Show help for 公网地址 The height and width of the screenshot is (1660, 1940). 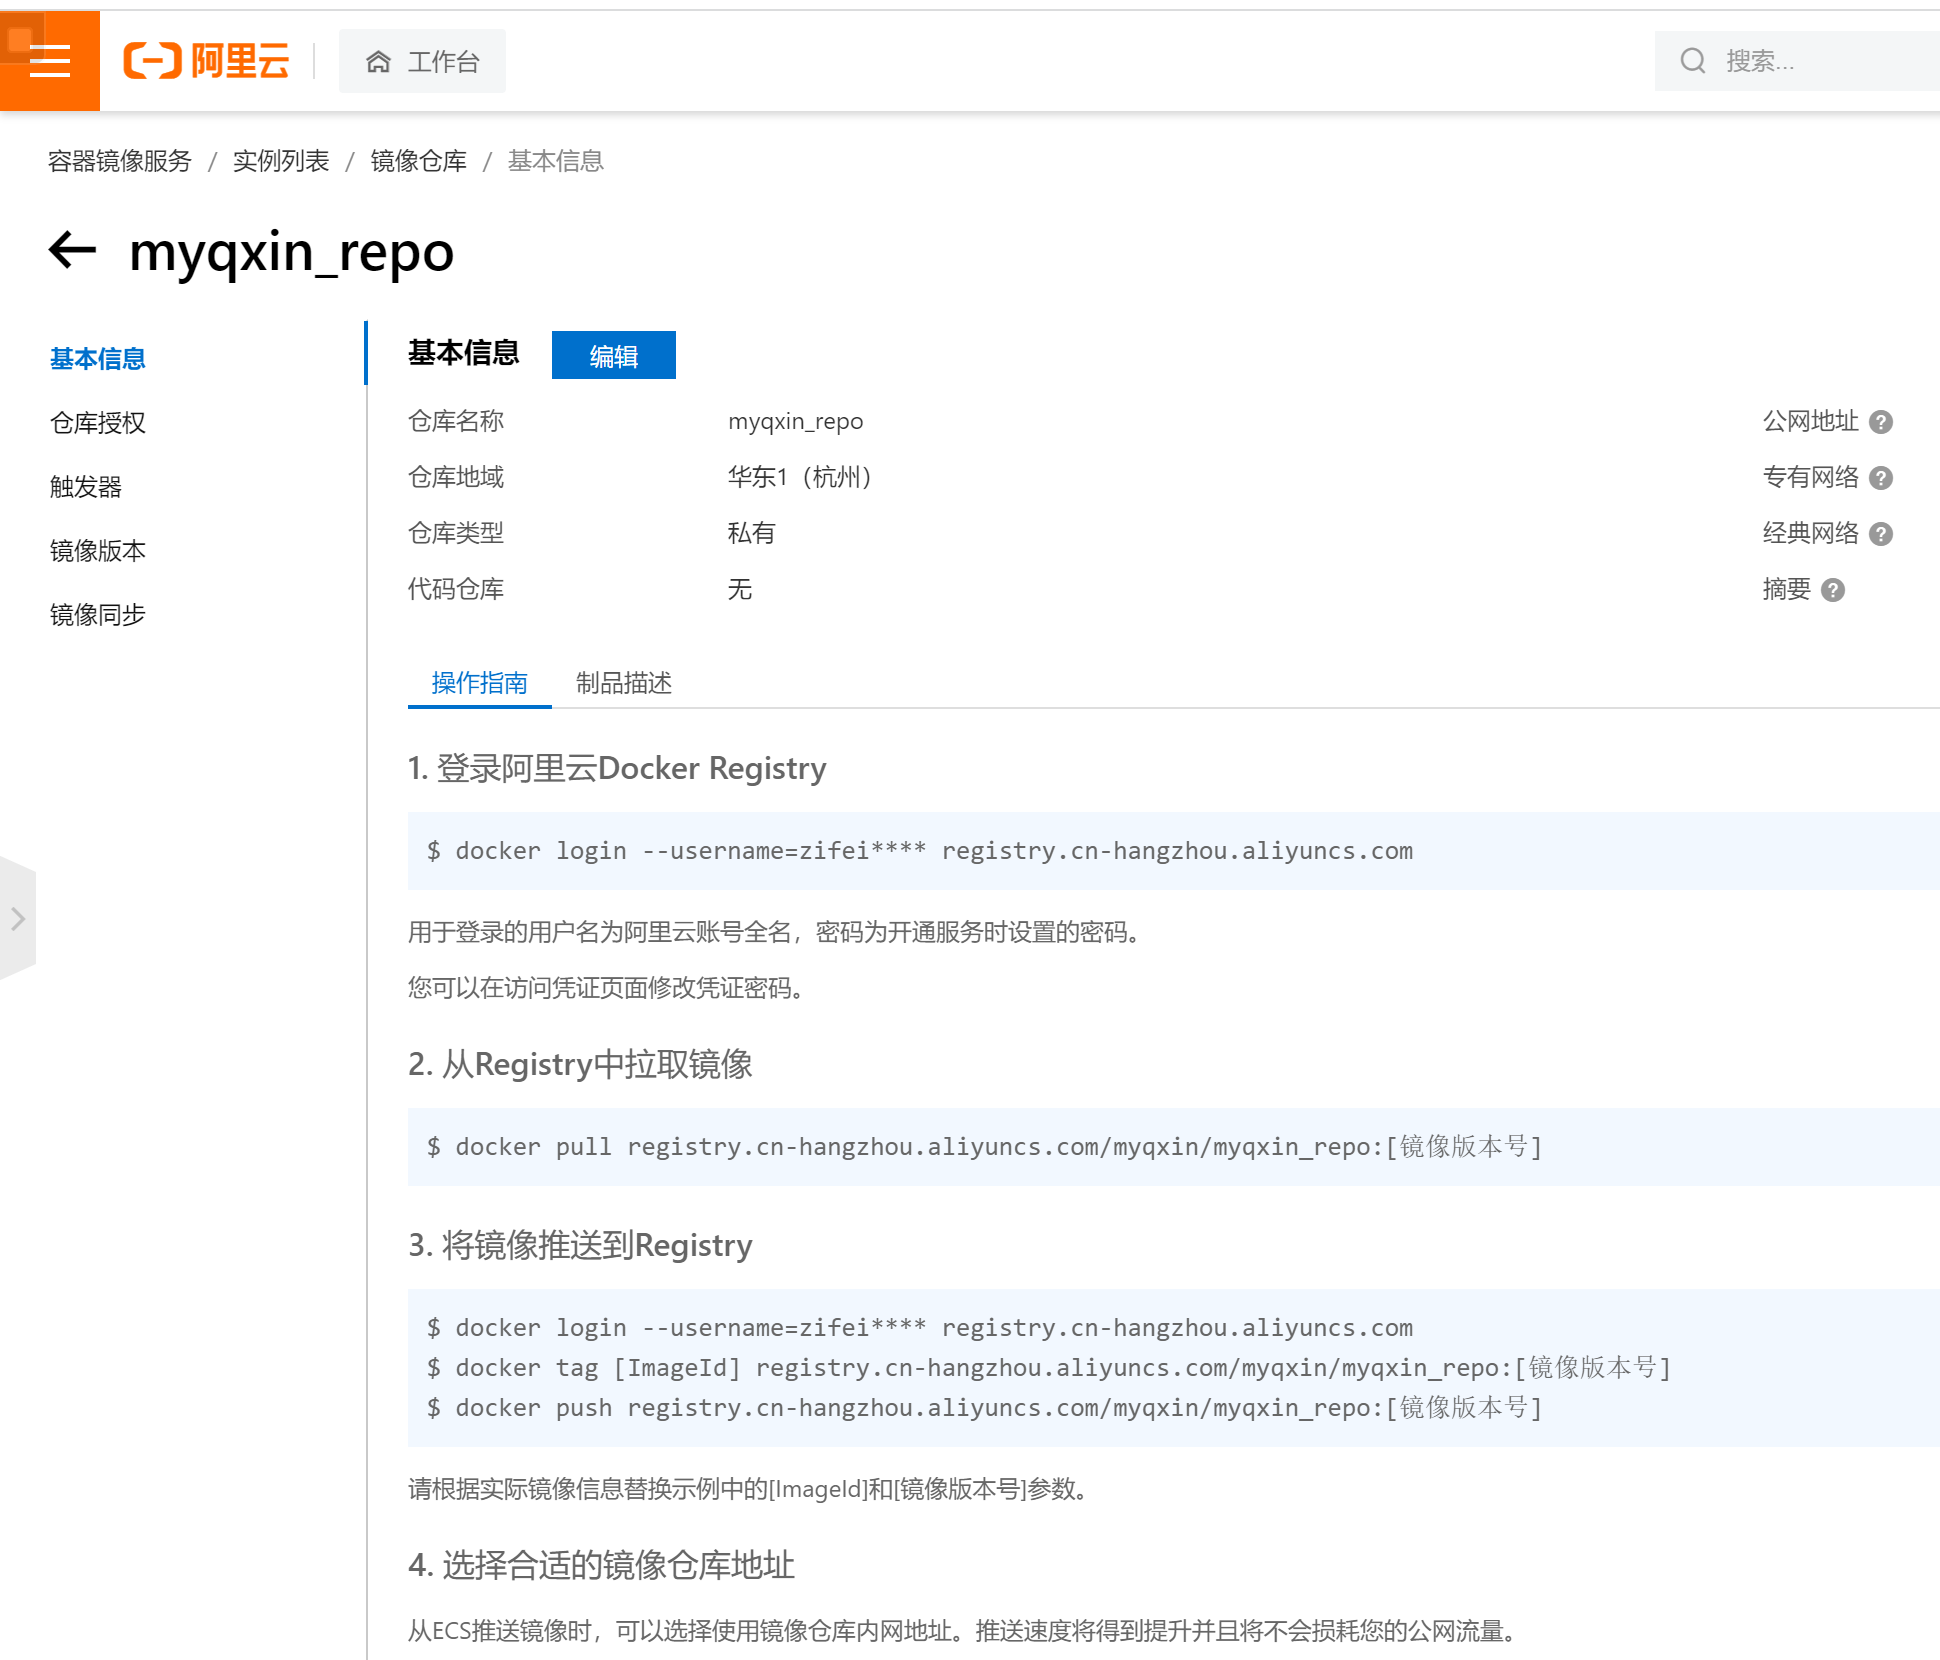coord(1881,422)
